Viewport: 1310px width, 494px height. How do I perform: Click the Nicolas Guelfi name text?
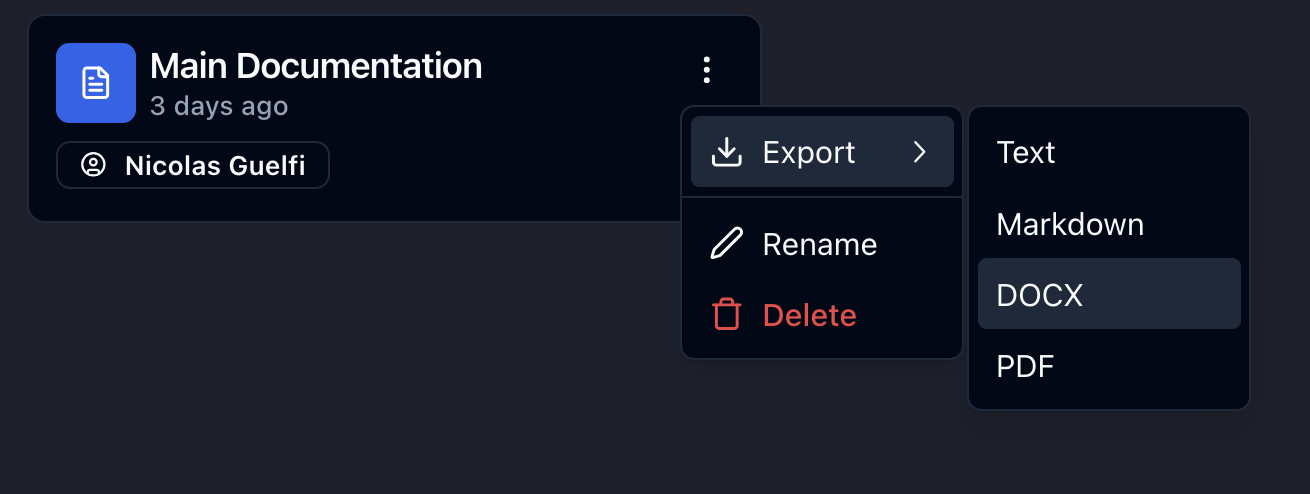[215, 165]
